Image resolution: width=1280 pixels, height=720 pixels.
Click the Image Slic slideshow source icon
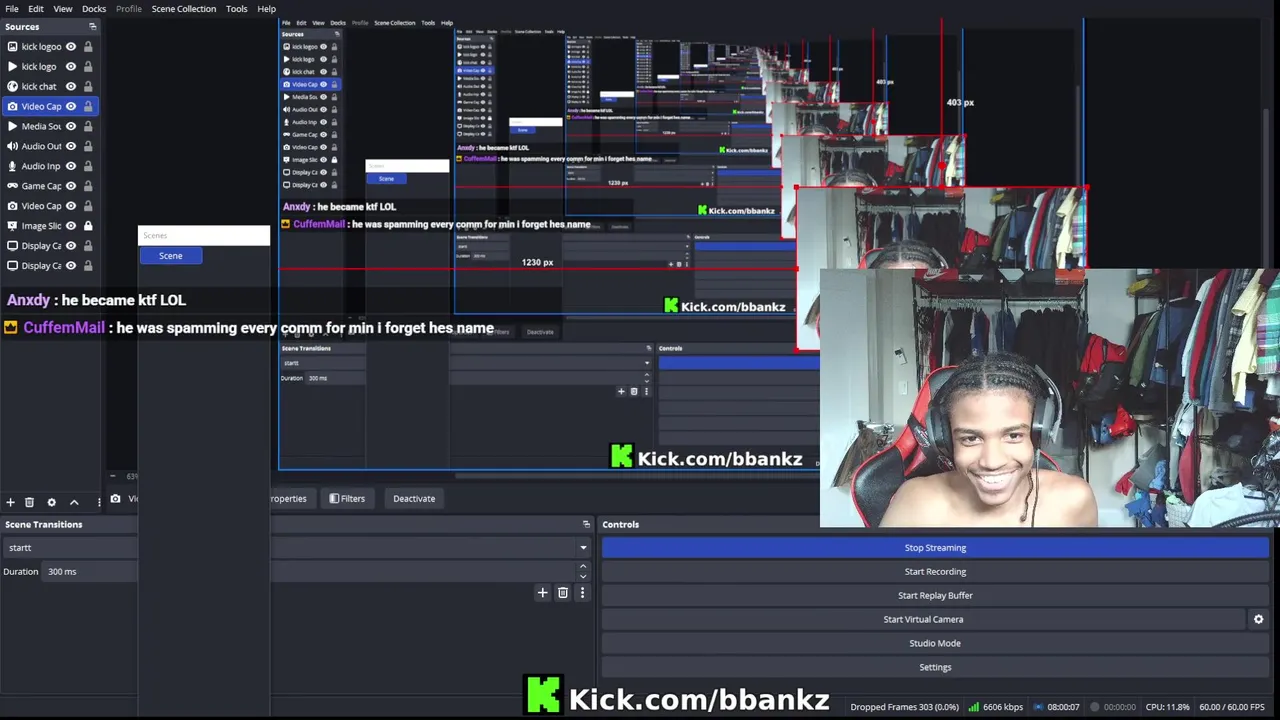click(x=12, y=226)
